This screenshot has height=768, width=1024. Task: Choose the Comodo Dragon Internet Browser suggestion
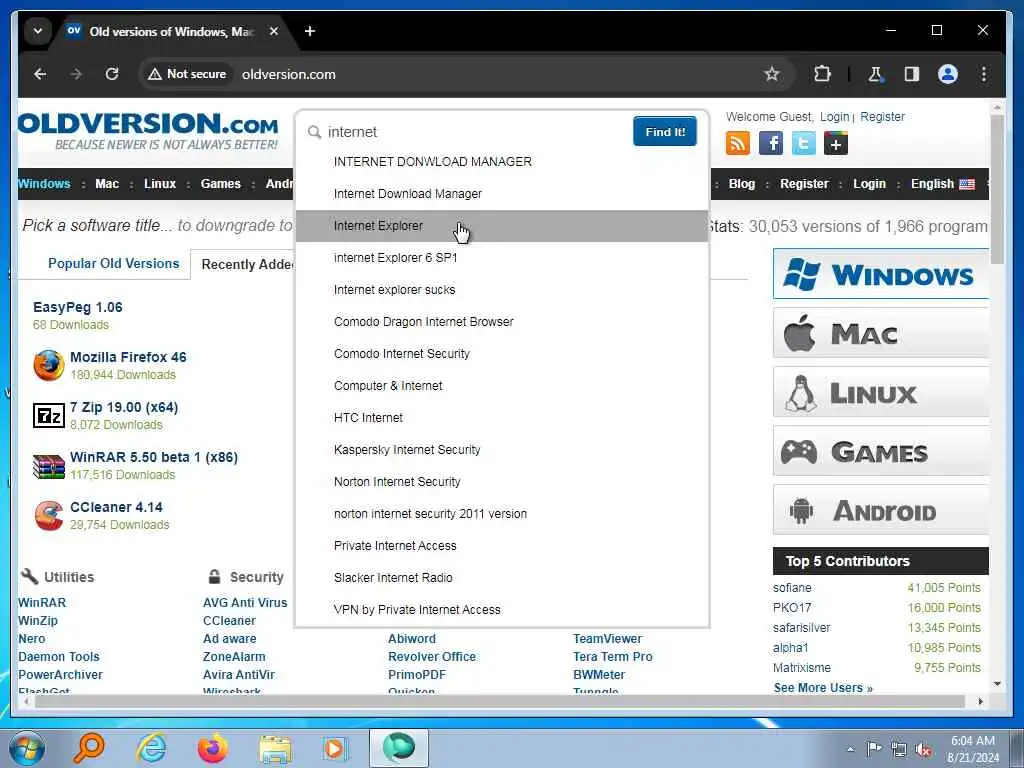502,322
